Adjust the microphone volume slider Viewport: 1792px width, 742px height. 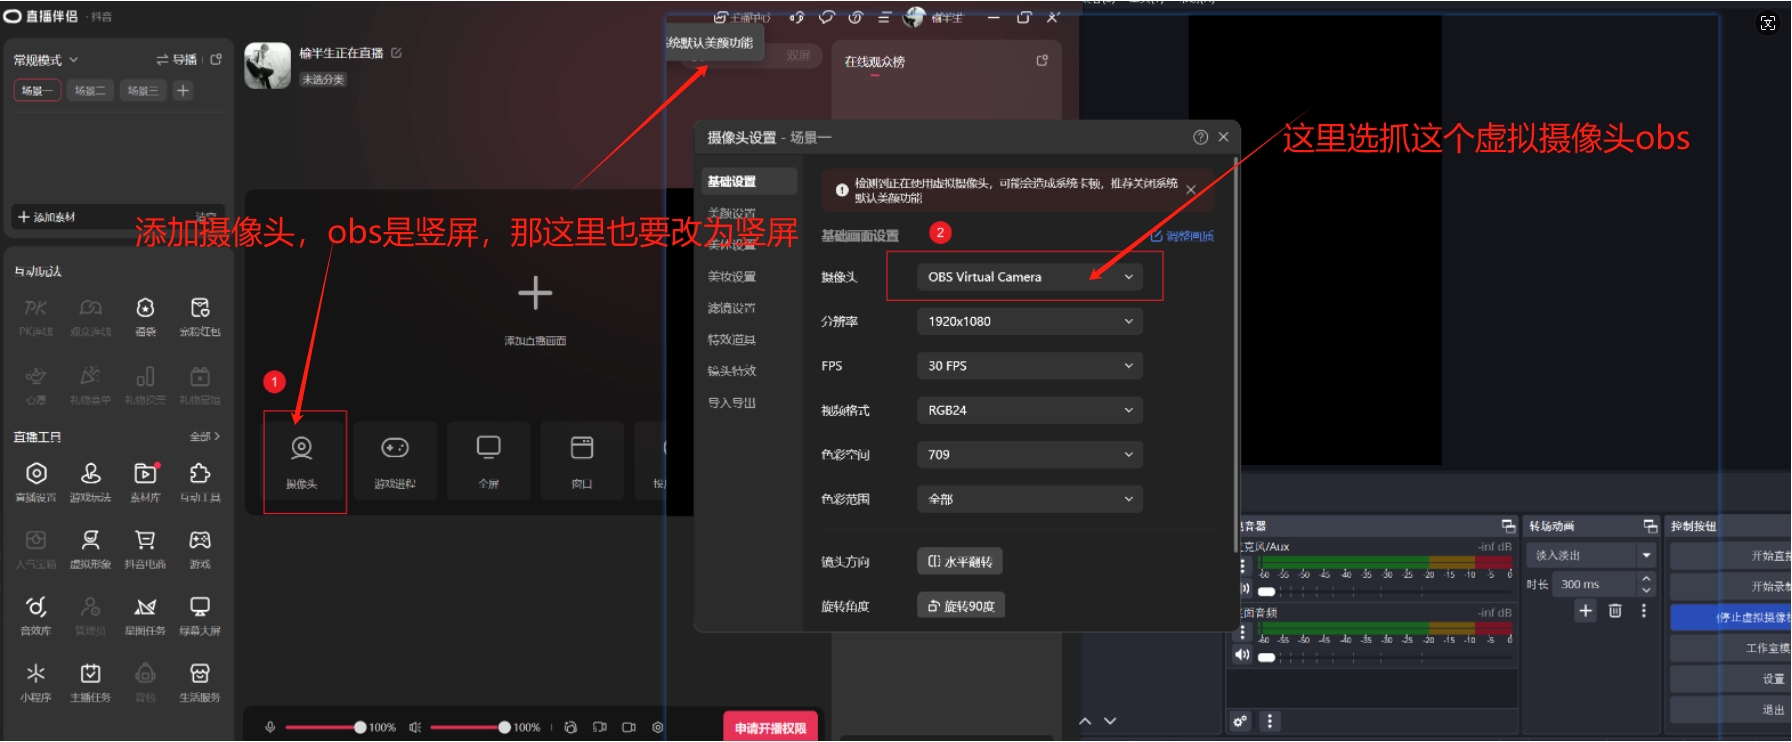click(x=325, y=727)
